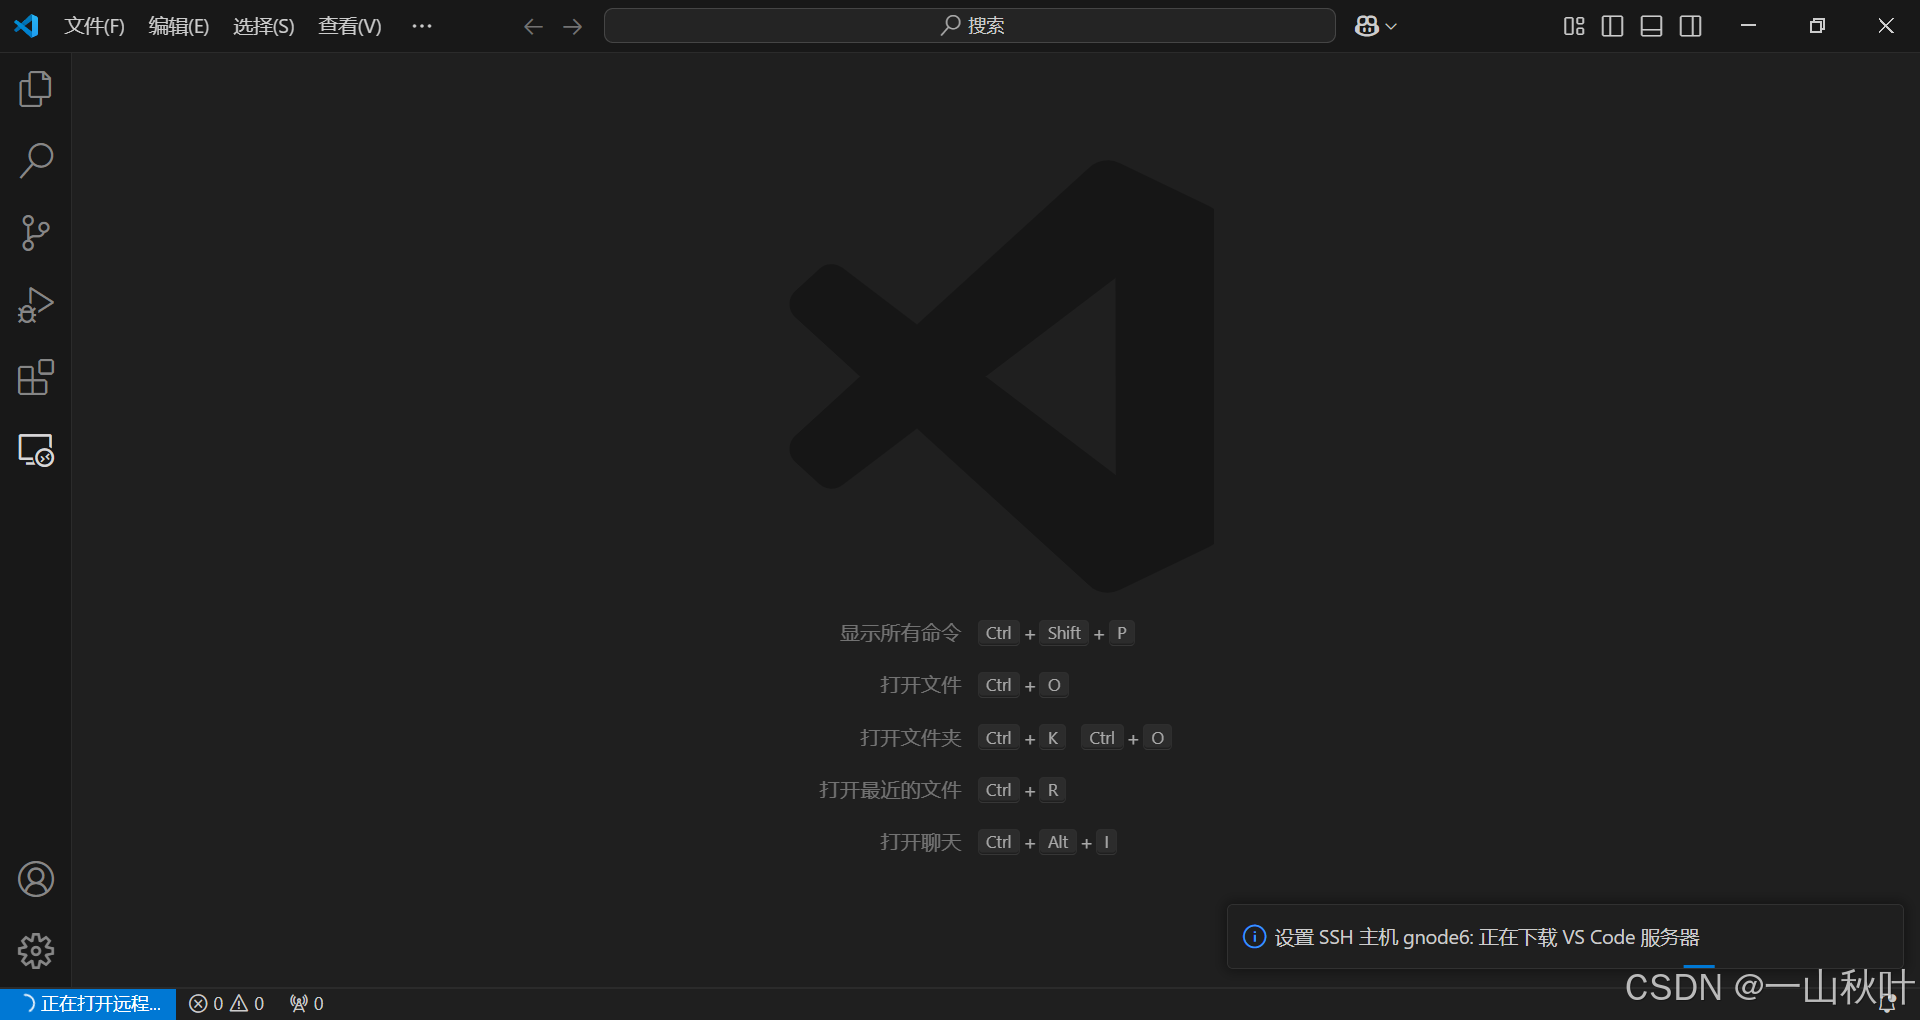1920x1020 pixels.
Task: Click the 打开最近的文件 label
Action: (x=890, y=790)
